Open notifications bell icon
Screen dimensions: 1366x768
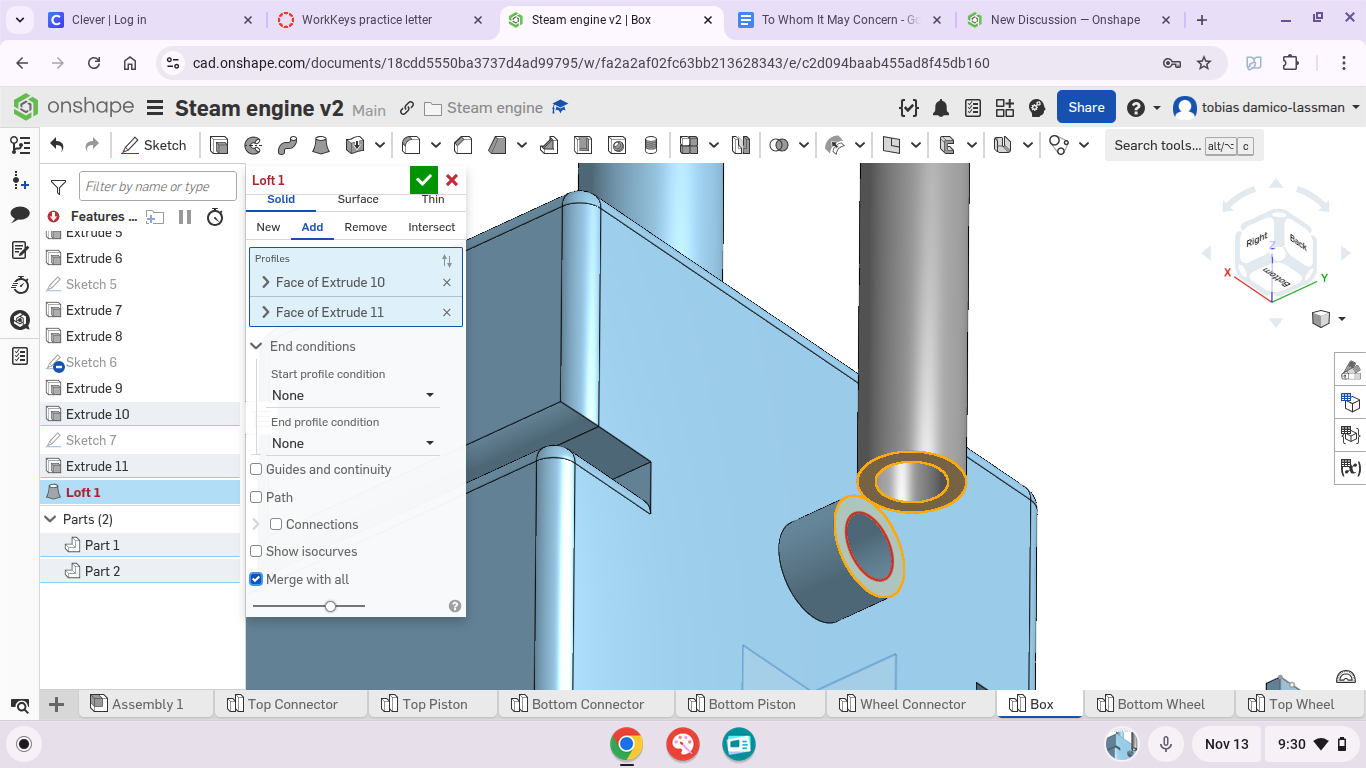pyautogui.click(x=941, y=108)
